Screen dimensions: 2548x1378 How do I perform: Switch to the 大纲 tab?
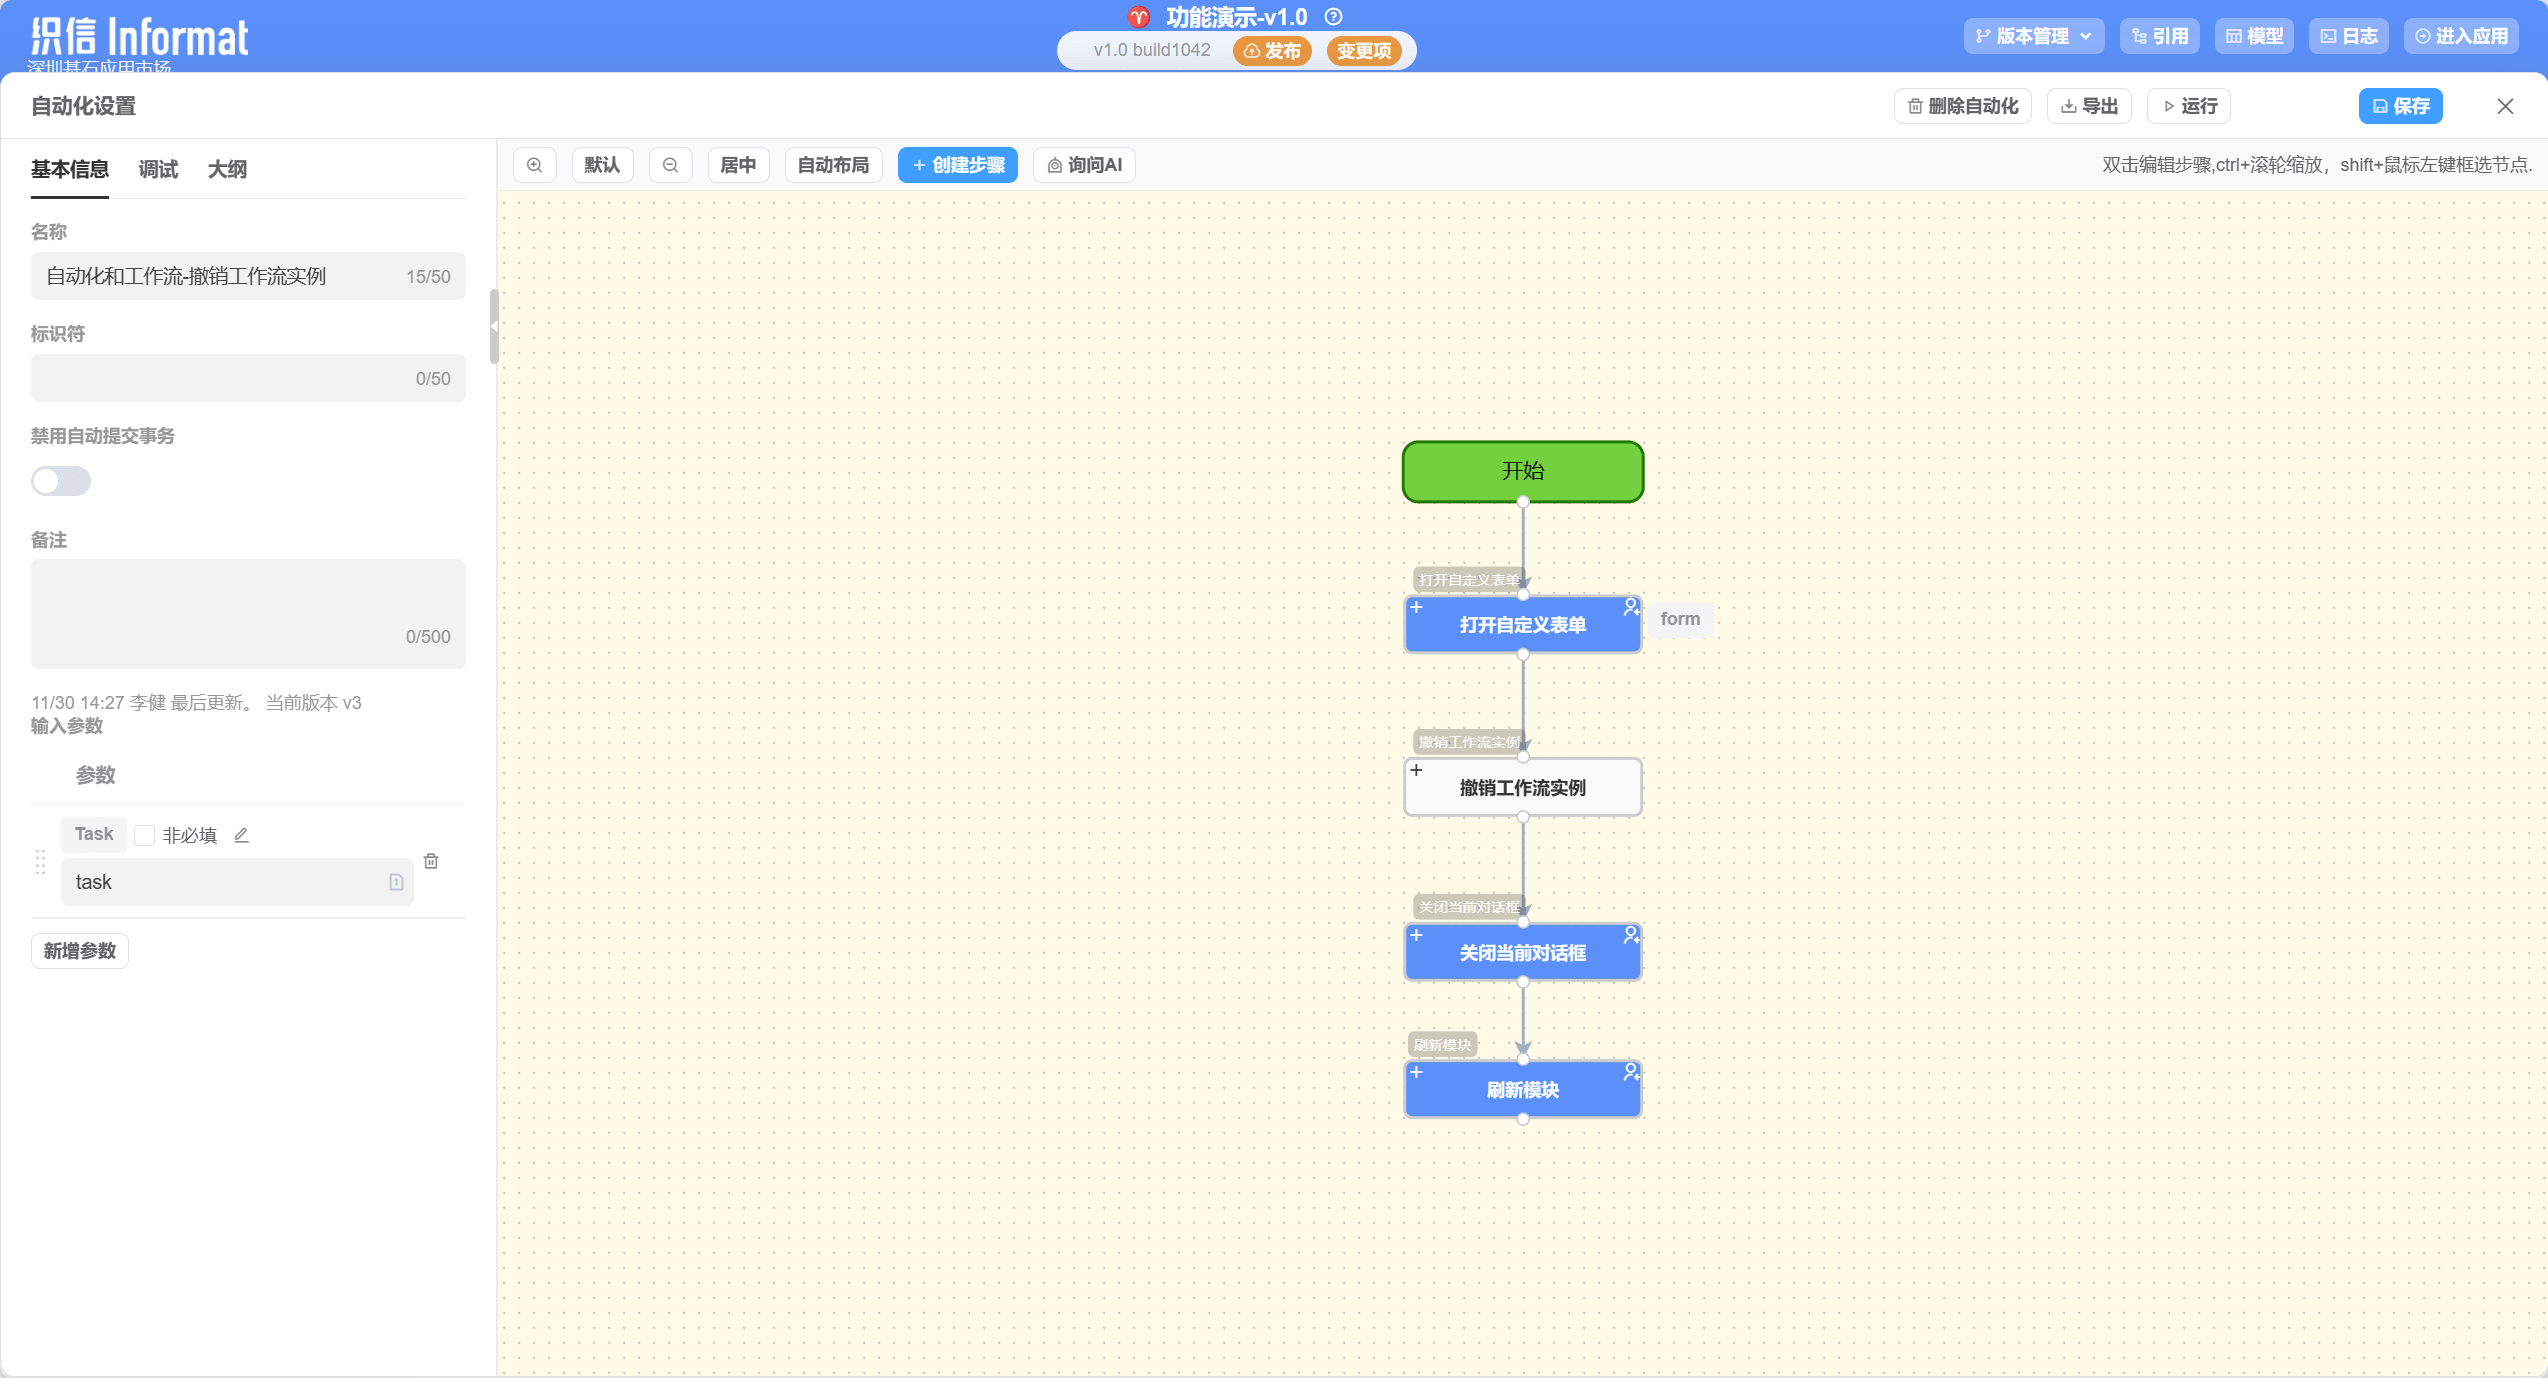point(227,169)
